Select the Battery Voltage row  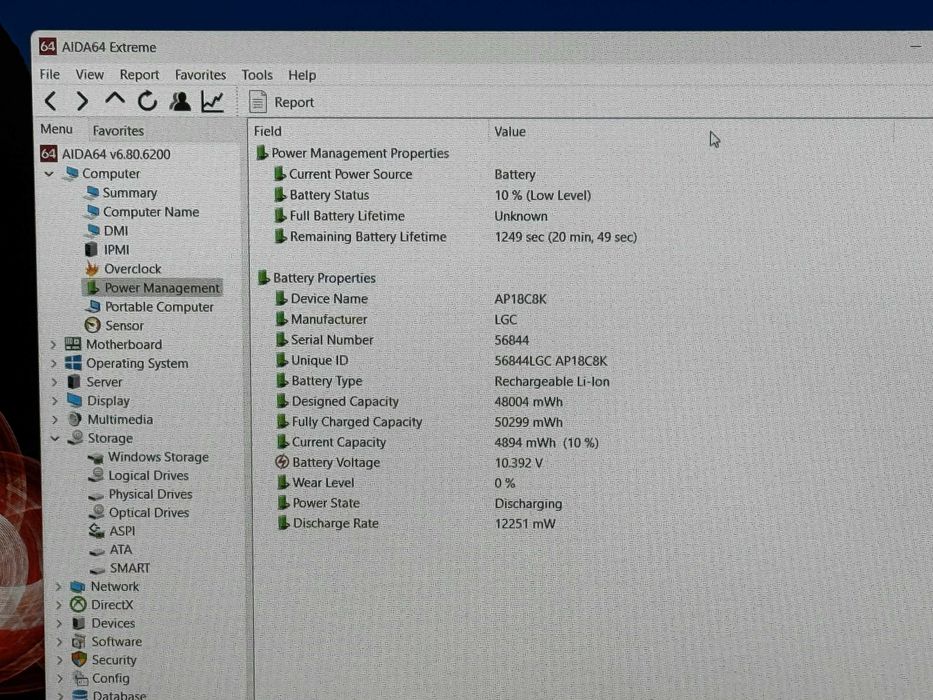[x=409, y=462]
